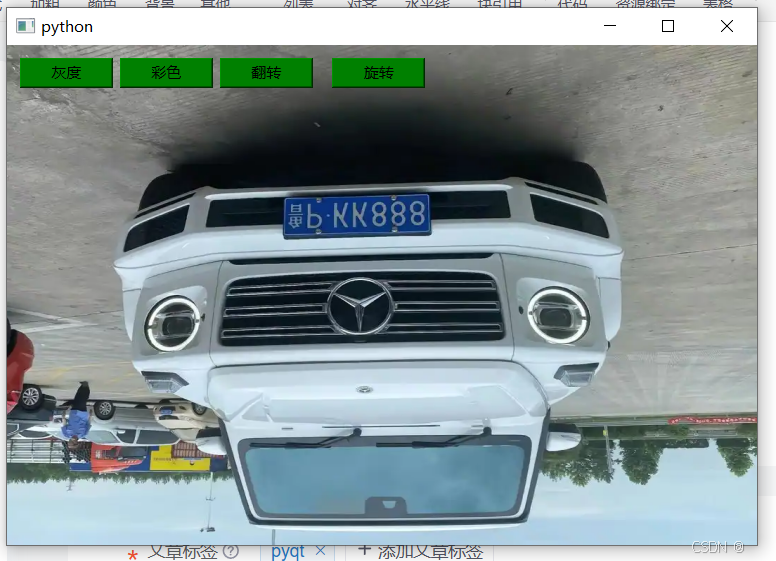This screenshot has height=561, width=776.
Task: Click the 翻转 flip button
Action: [x=266, y=73]
